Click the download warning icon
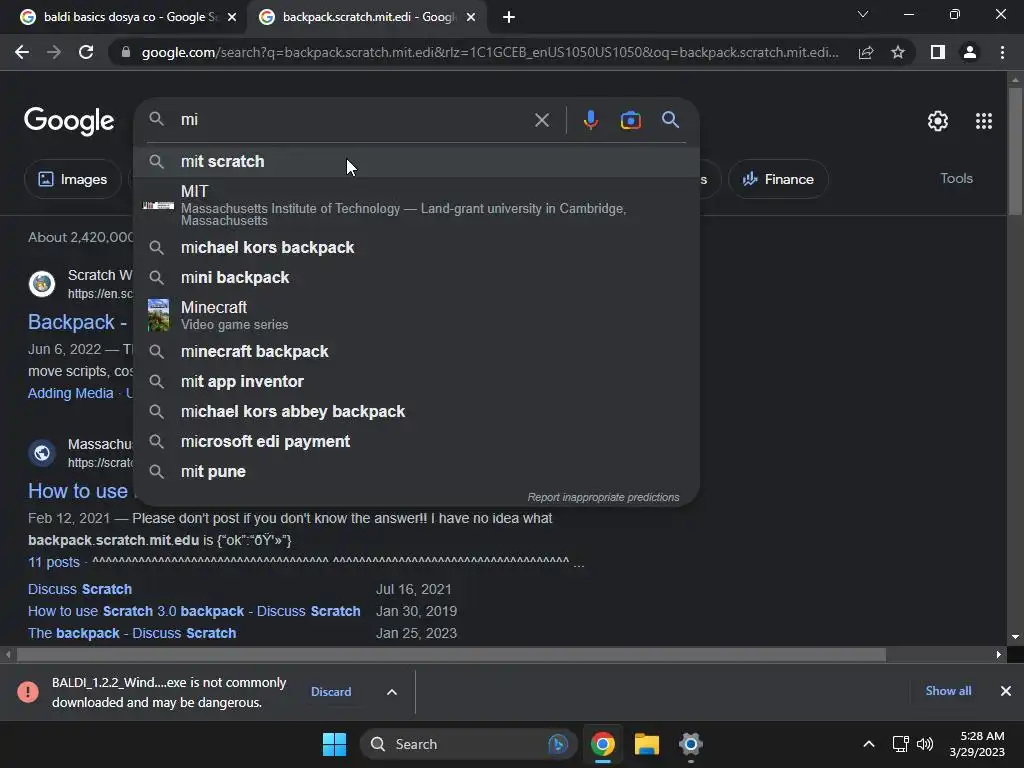 28,692
